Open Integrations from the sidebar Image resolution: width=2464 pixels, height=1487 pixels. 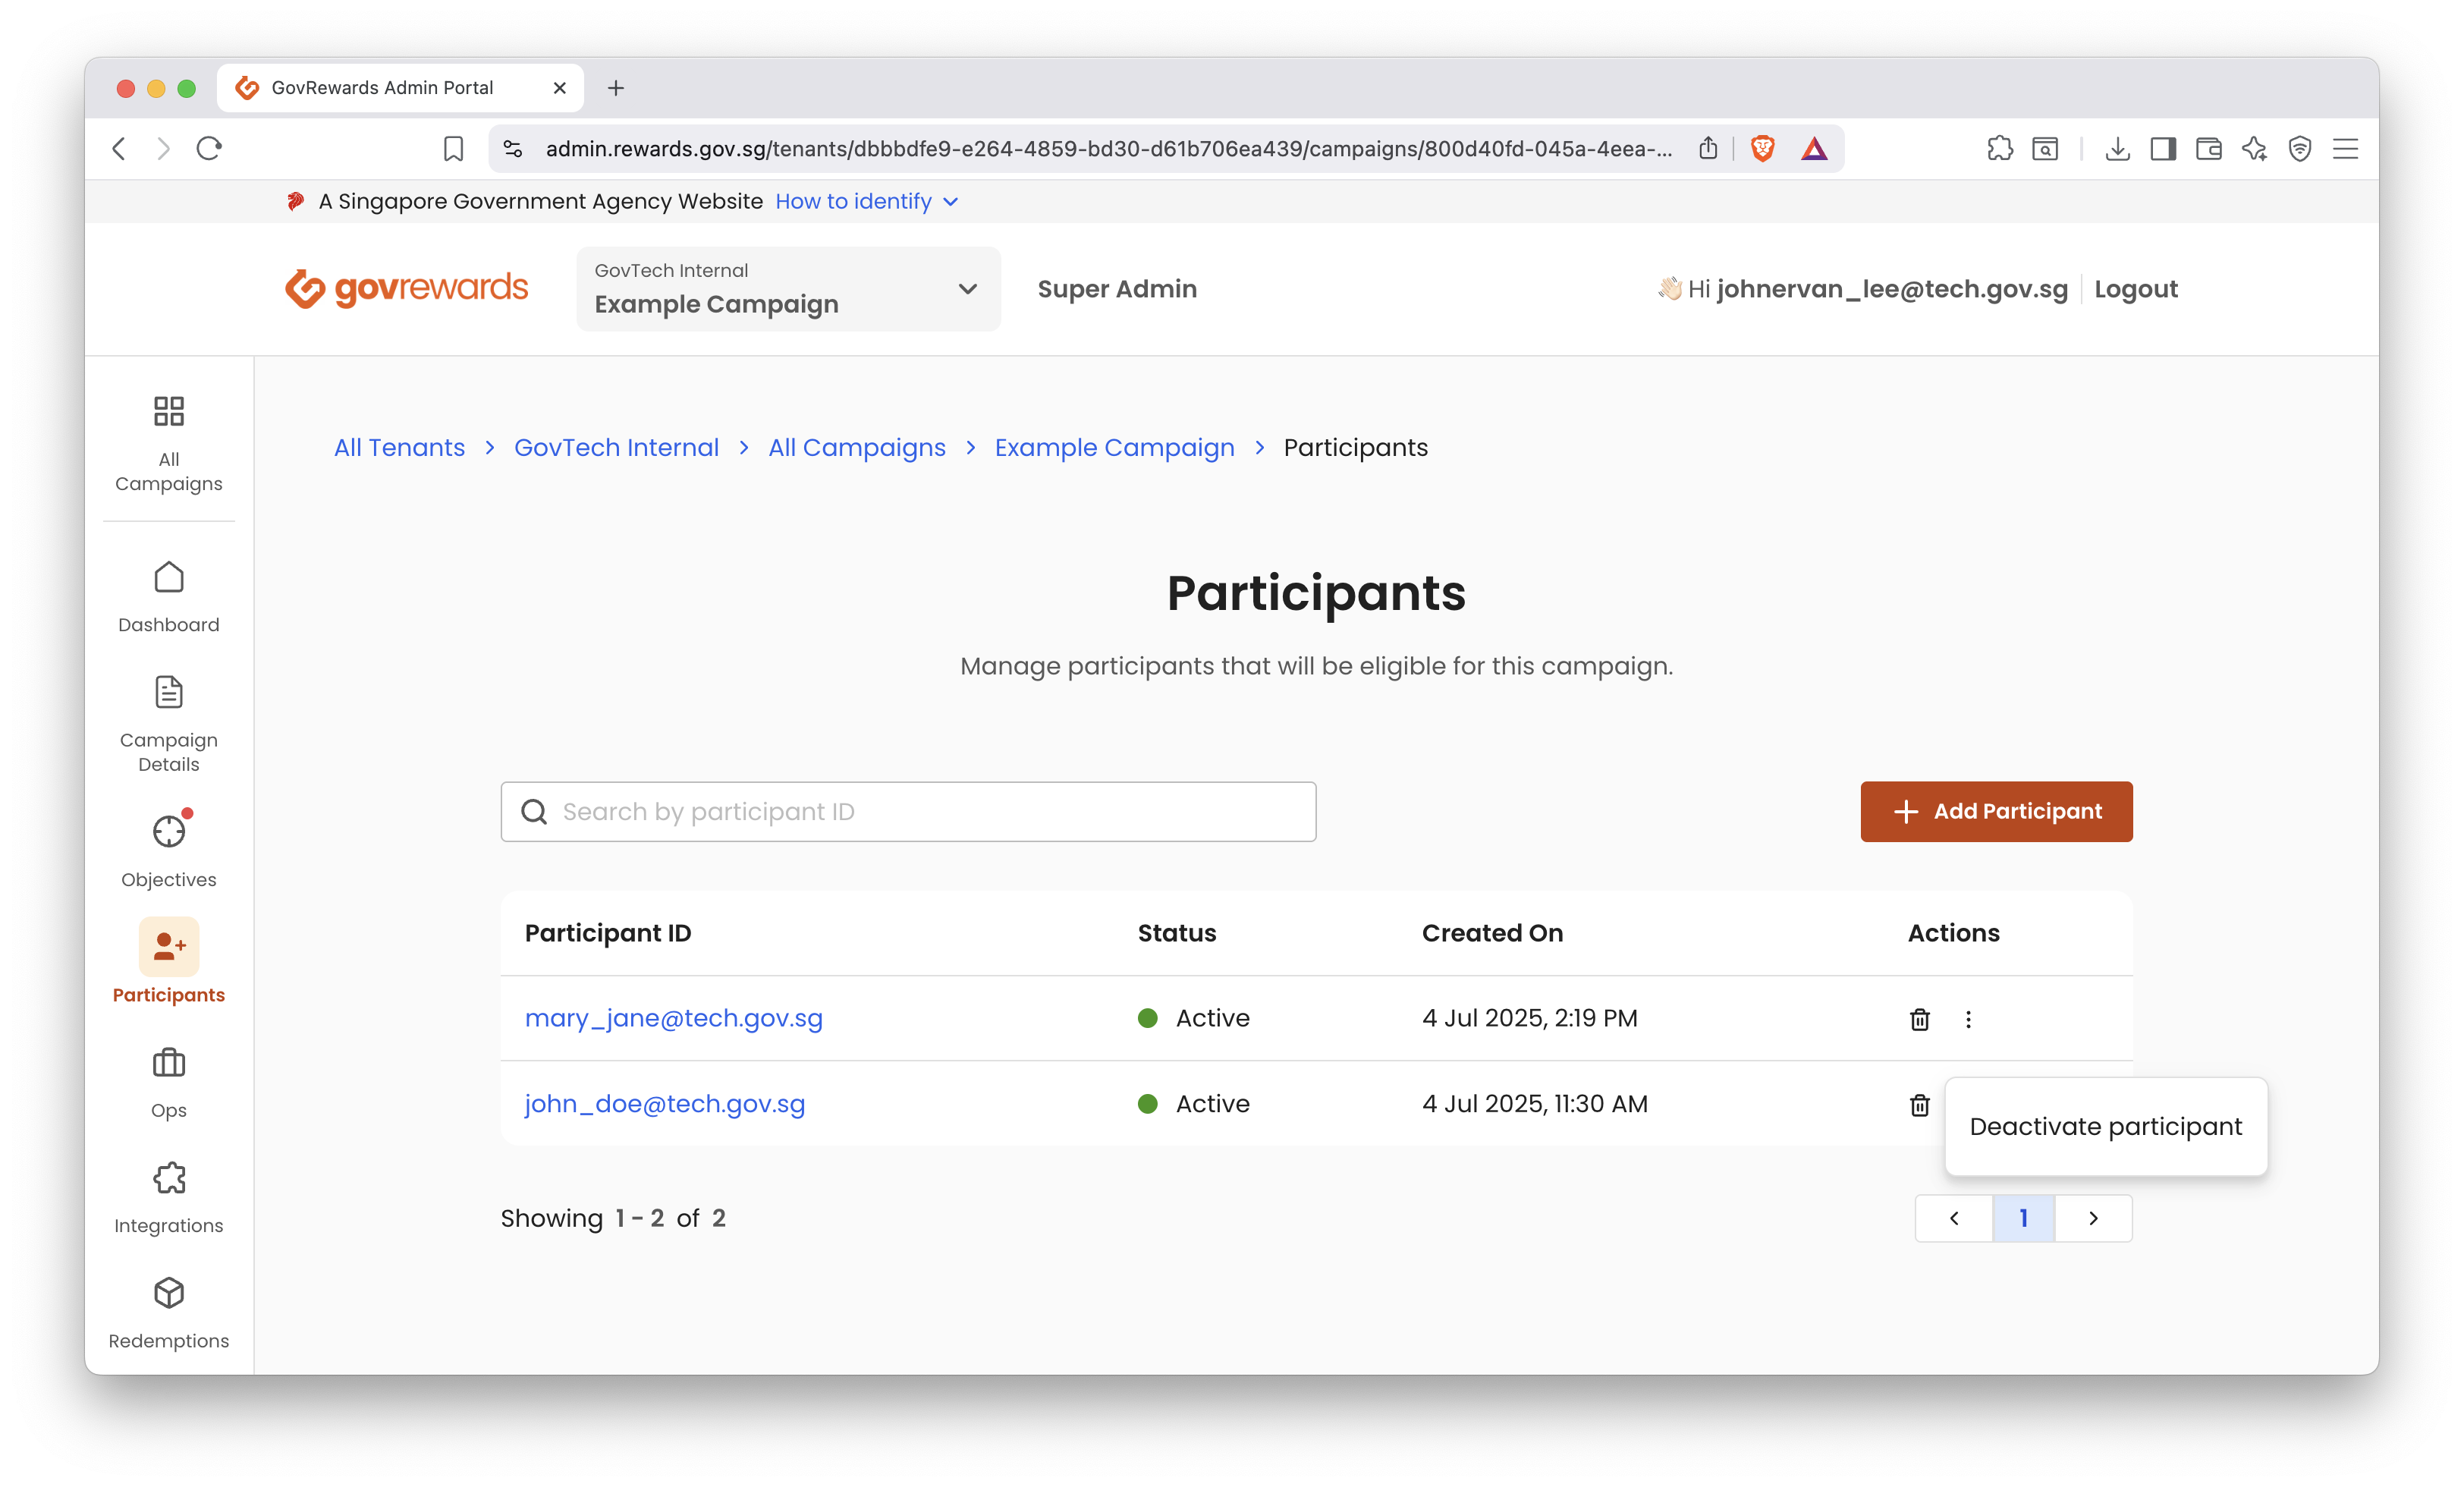(x=168, y=1196)
